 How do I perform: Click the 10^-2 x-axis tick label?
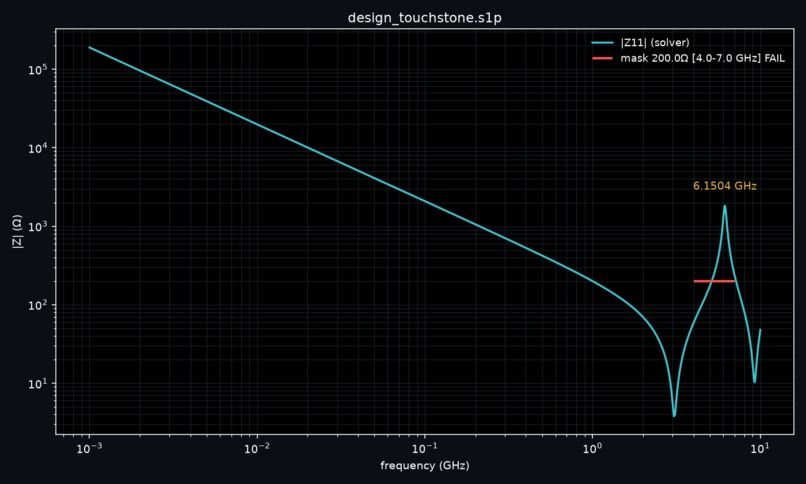point(257,448)
